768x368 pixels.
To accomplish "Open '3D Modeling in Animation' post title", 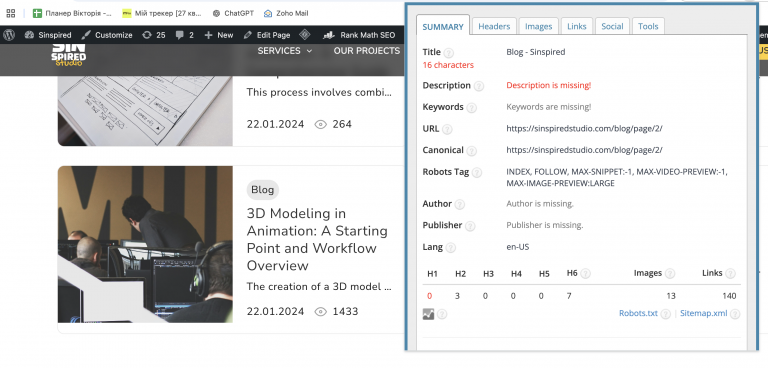I will (317, 240).
